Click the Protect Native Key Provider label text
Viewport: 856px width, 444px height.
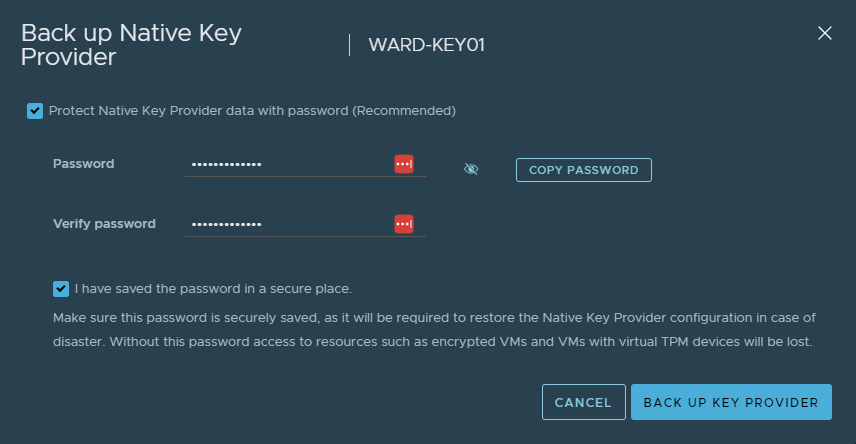[252, 111]
